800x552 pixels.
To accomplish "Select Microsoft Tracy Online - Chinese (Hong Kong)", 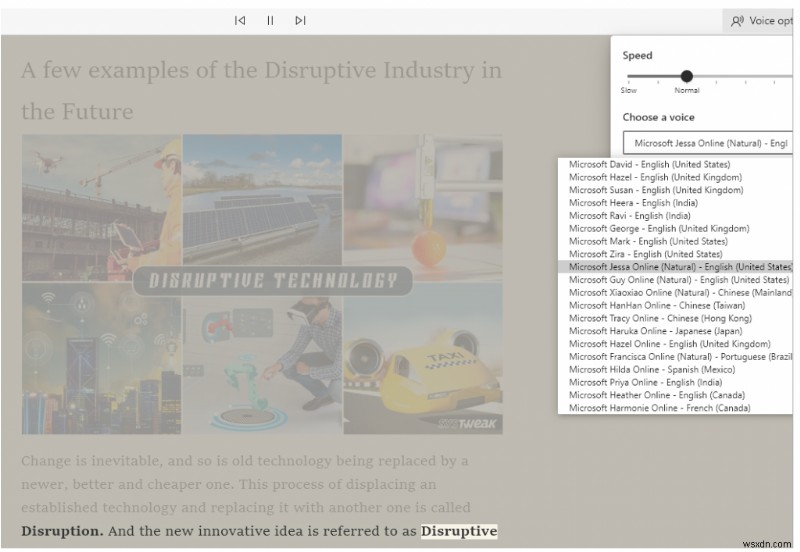I will 676,318.
